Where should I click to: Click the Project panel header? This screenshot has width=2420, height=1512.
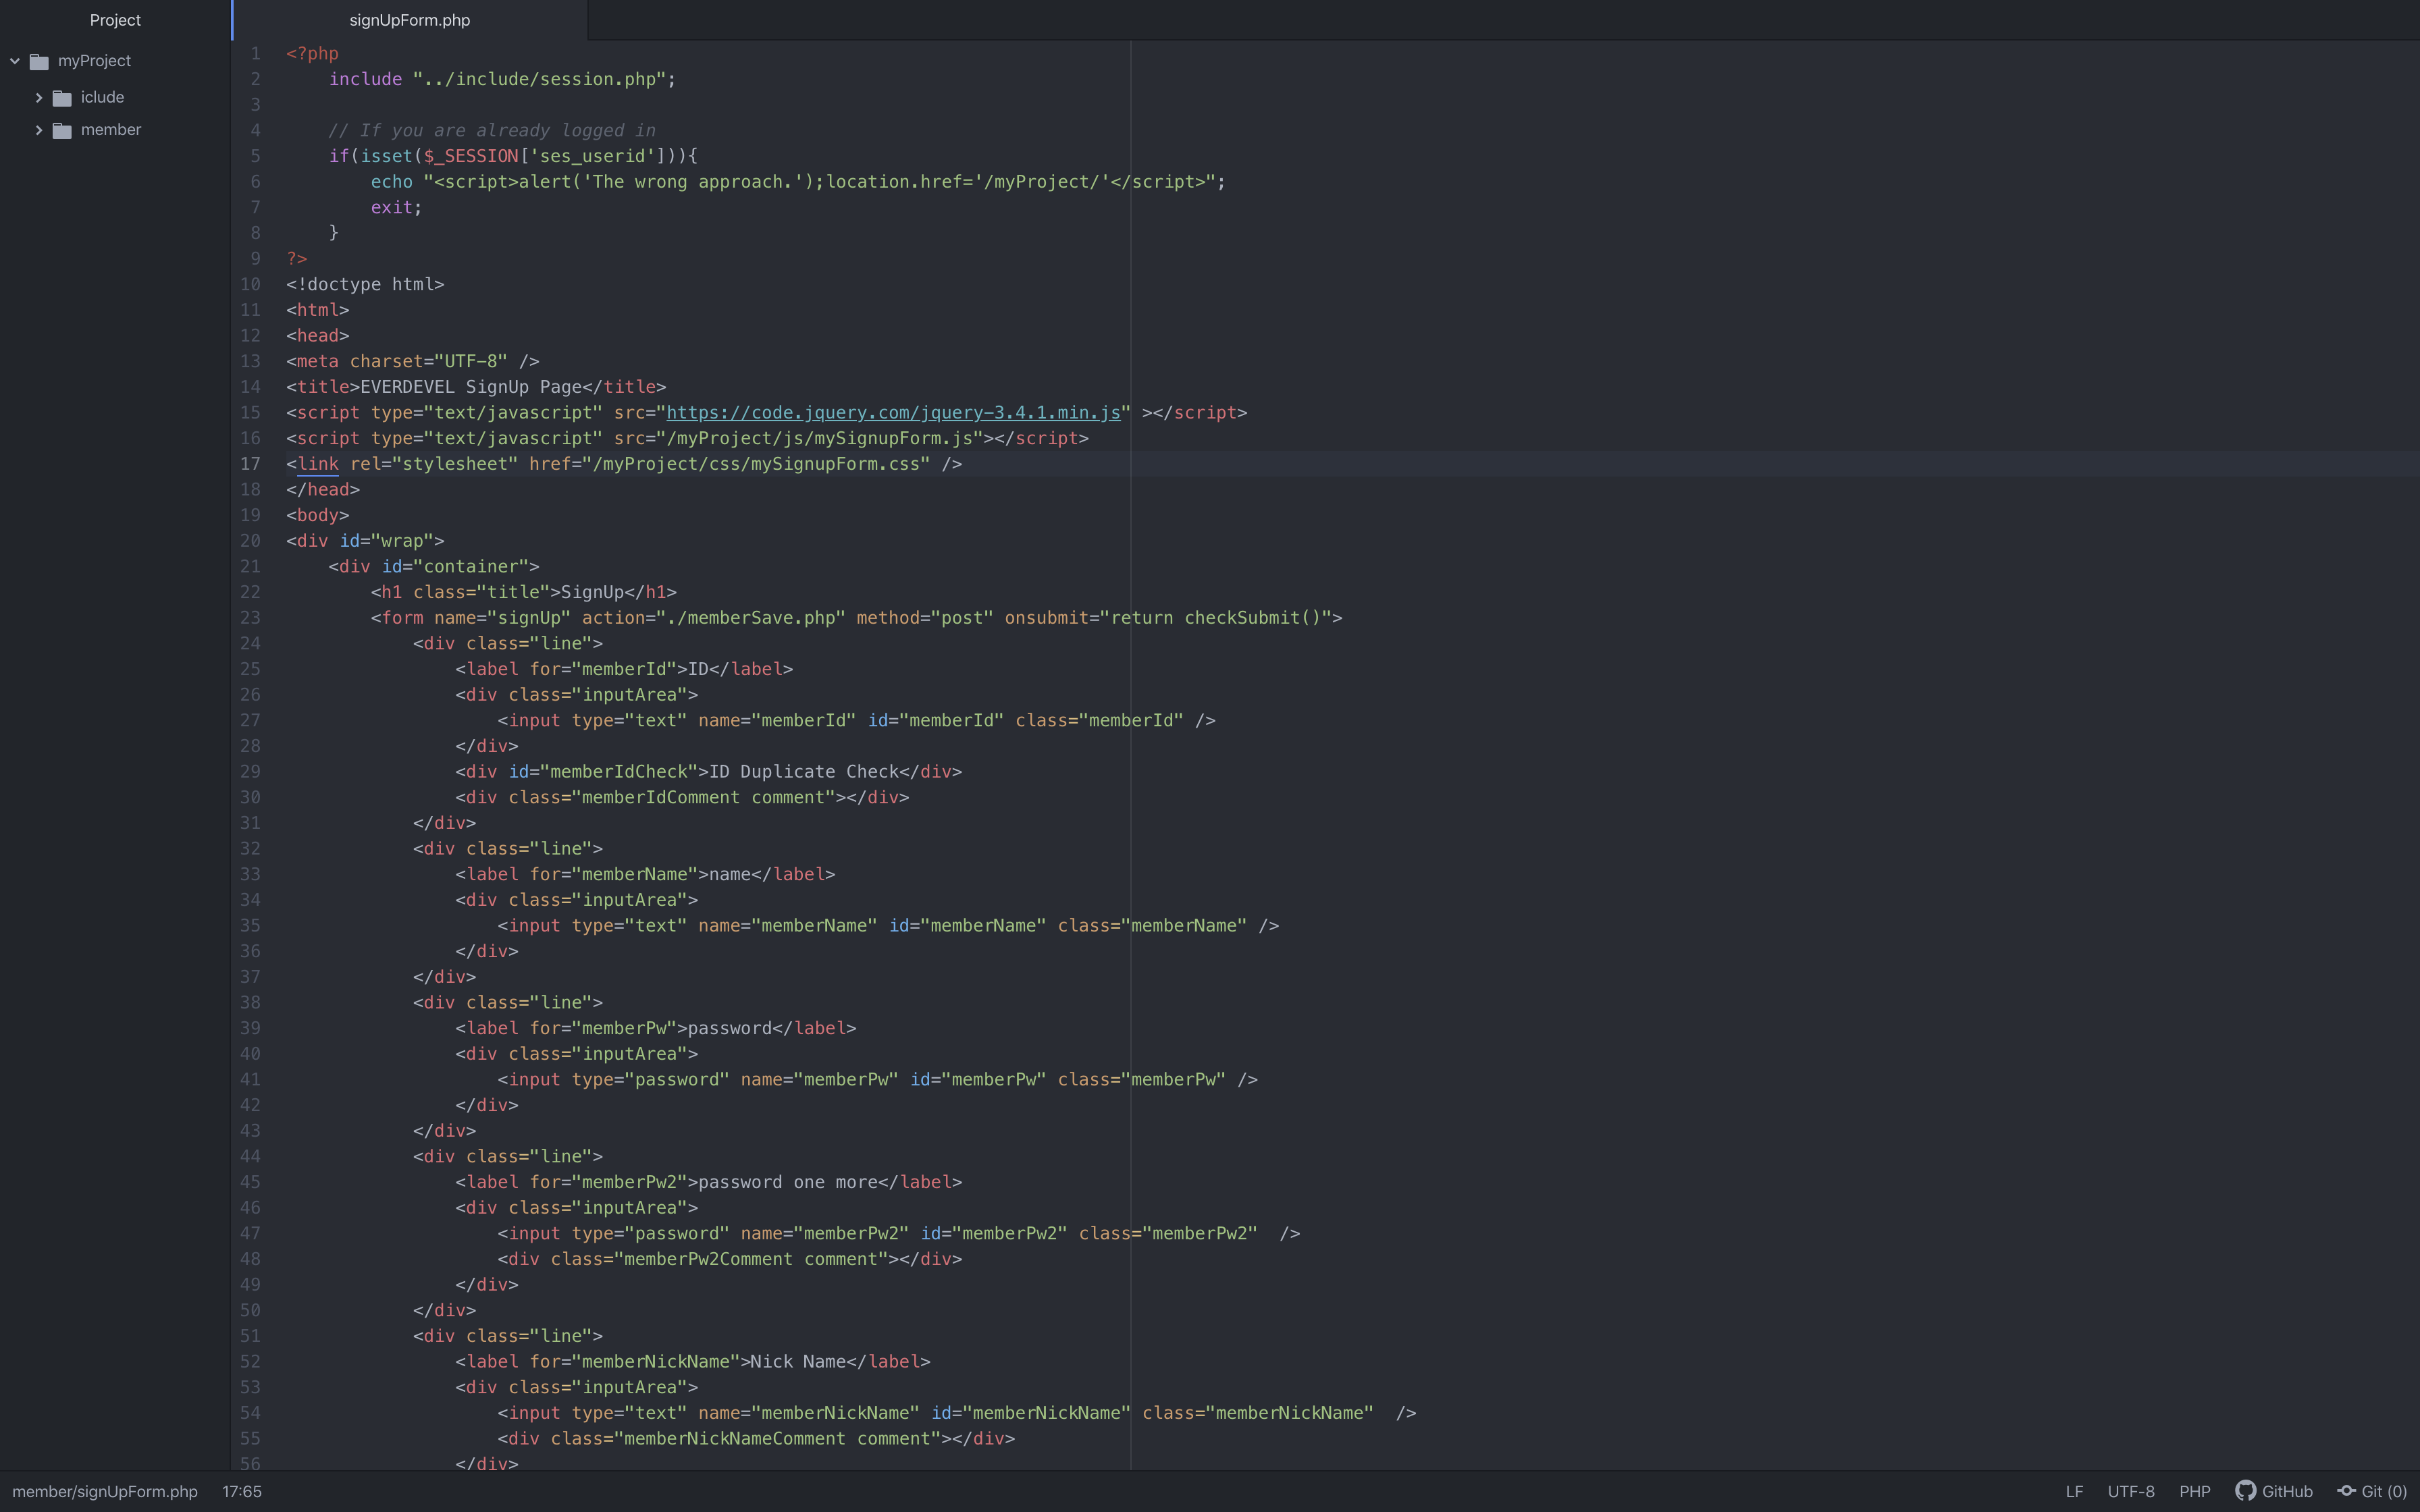click(x=115, y=20)
